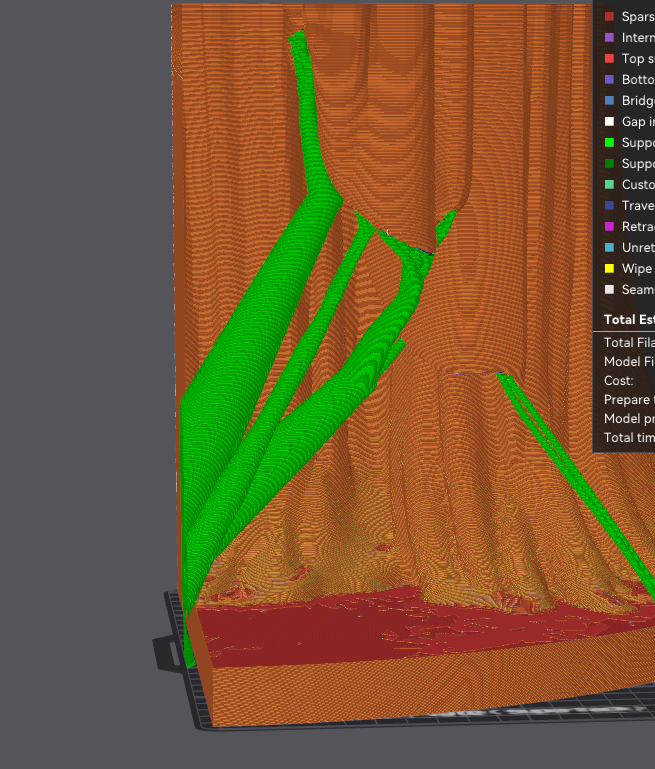The width and height of the screenshot is (655, 769).
Task: Click the 'Cost:' row label
Action: [x=619, y=381]
